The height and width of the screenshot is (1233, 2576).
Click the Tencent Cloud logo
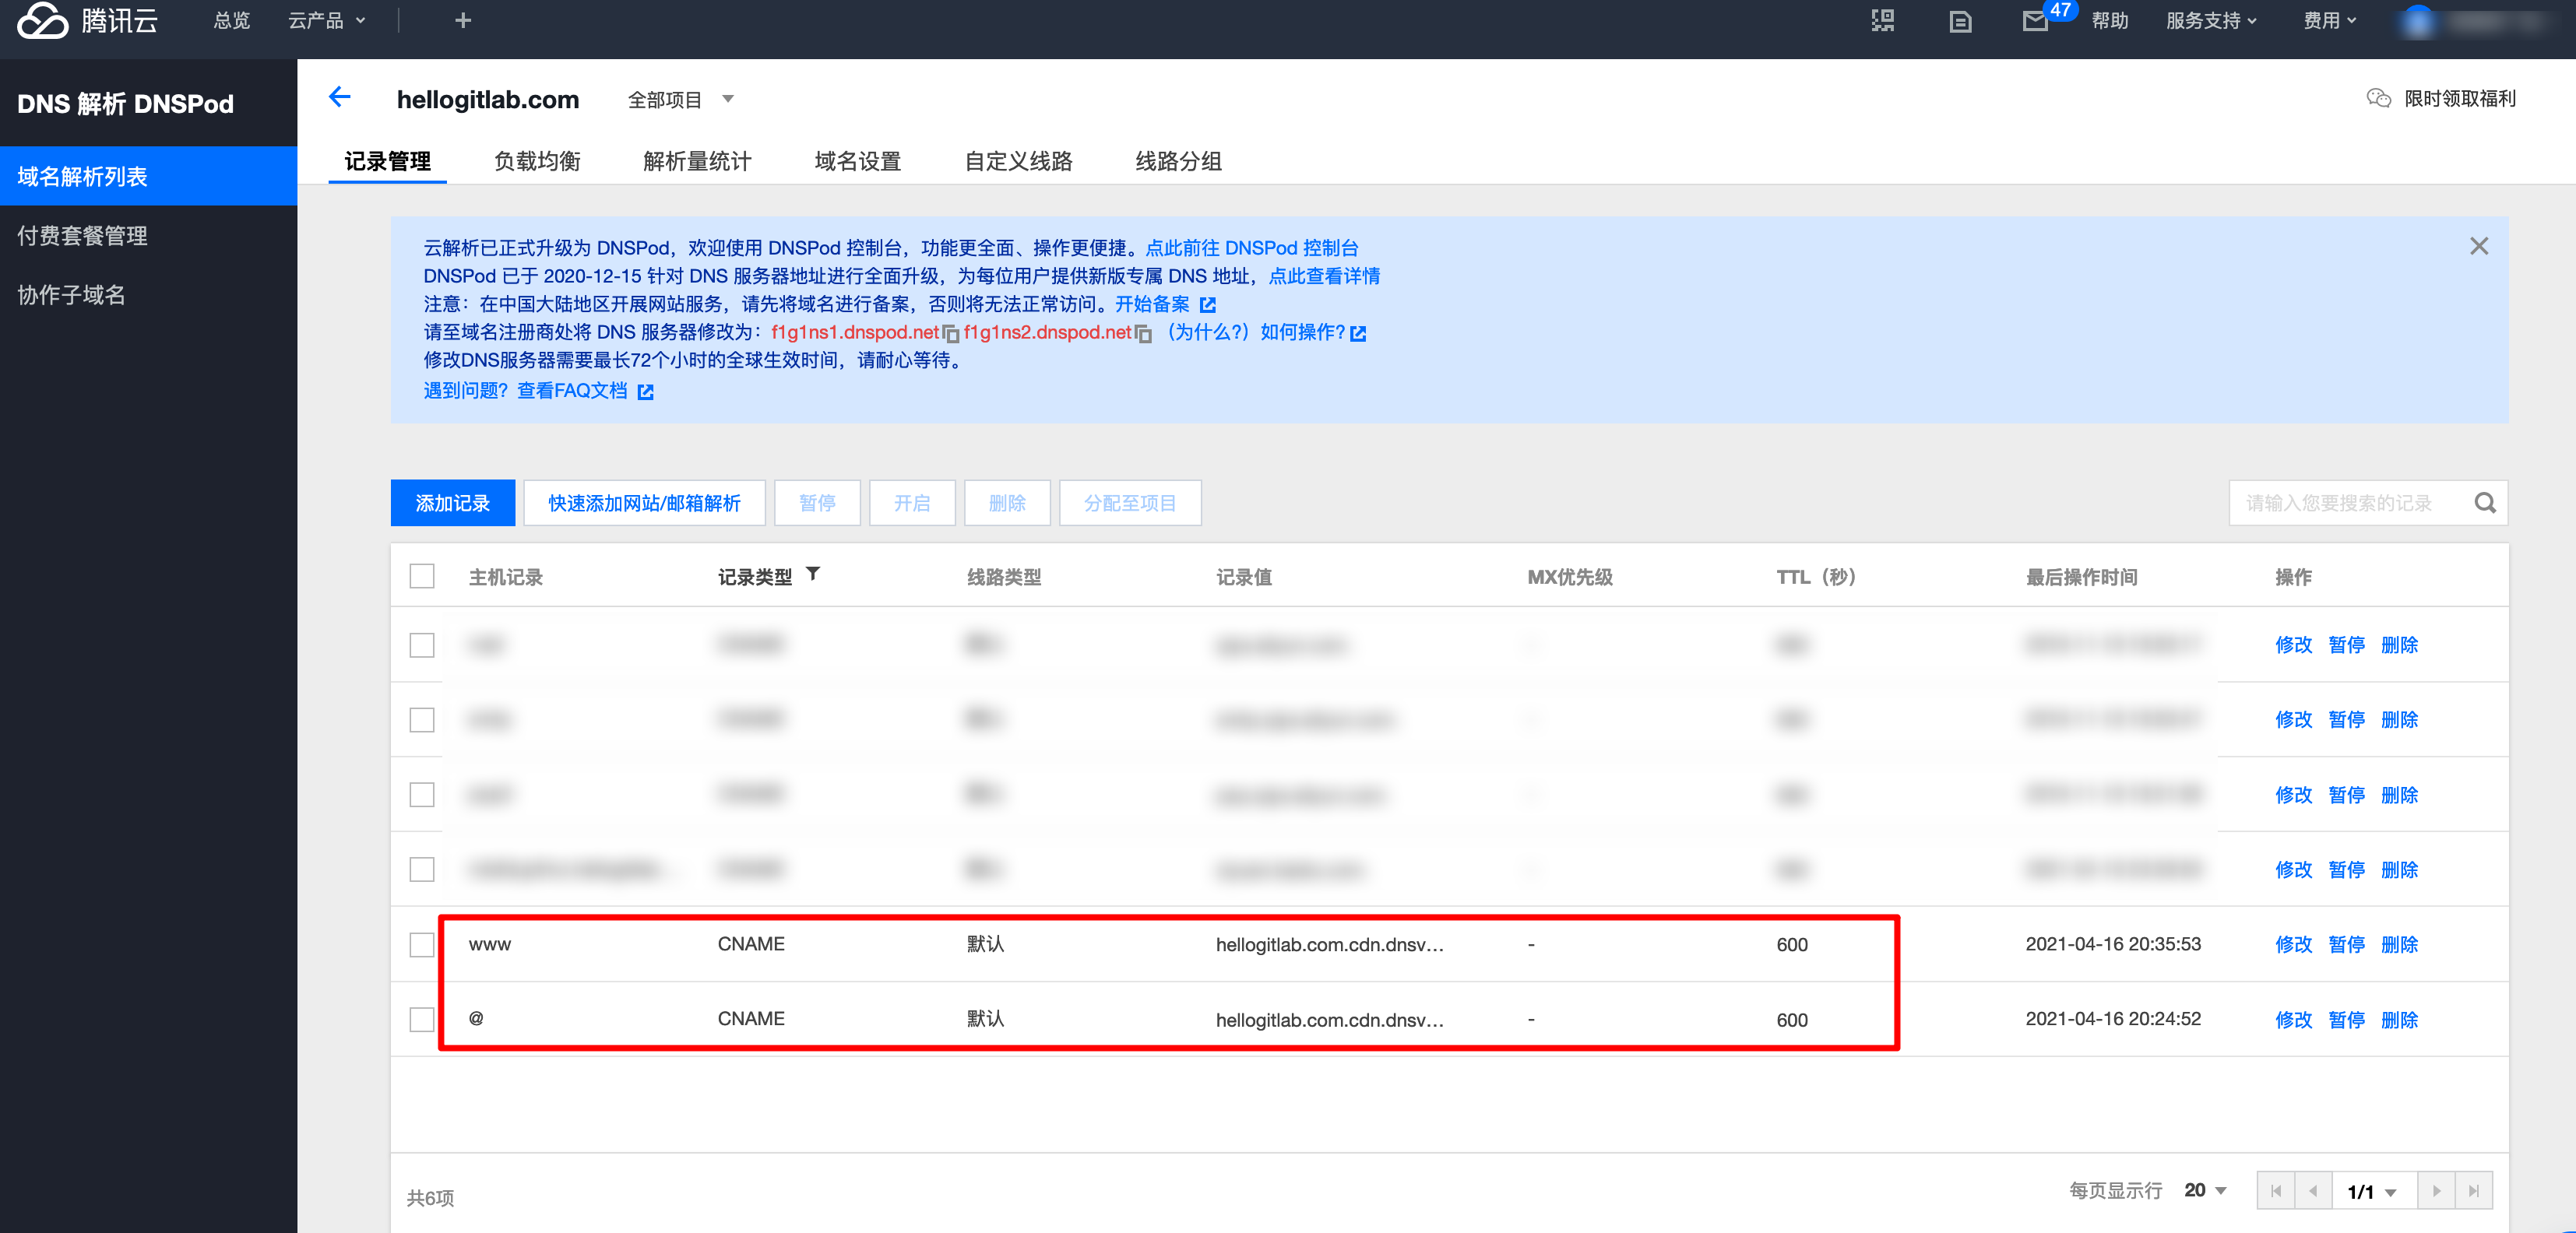pos(88,20)
